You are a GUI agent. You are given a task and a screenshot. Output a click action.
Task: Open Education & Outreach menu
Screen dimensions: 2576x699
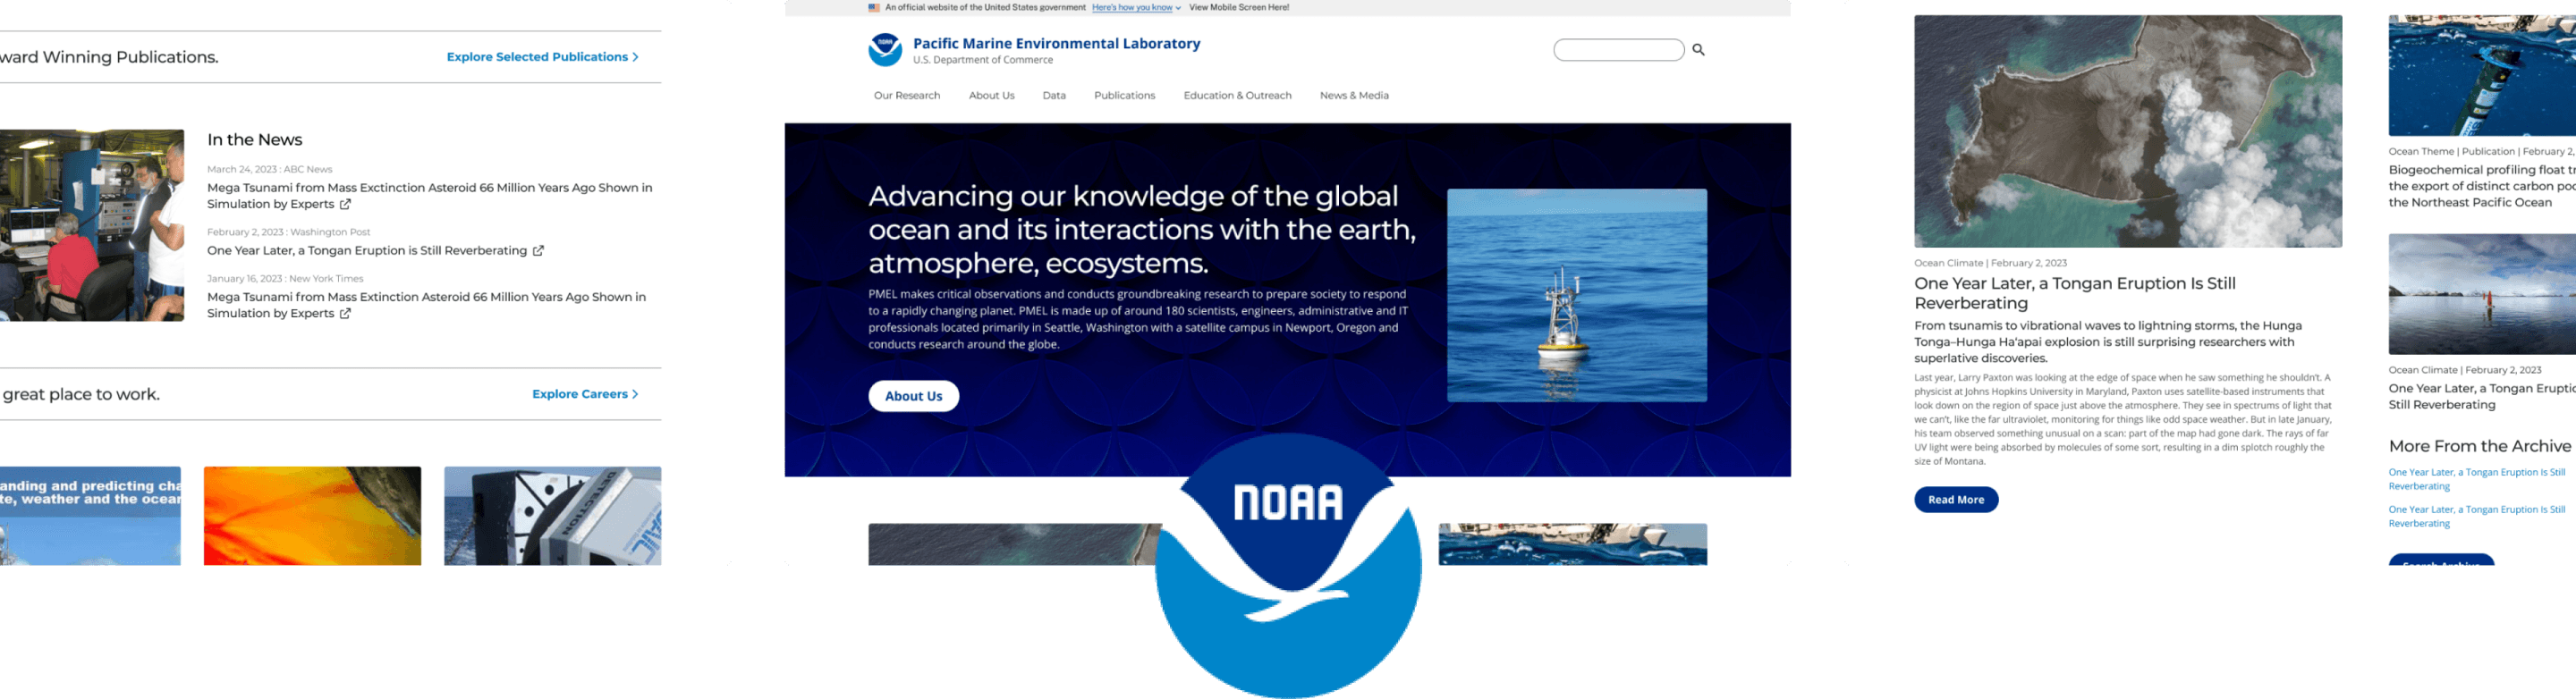click(x=1237, y=96)
